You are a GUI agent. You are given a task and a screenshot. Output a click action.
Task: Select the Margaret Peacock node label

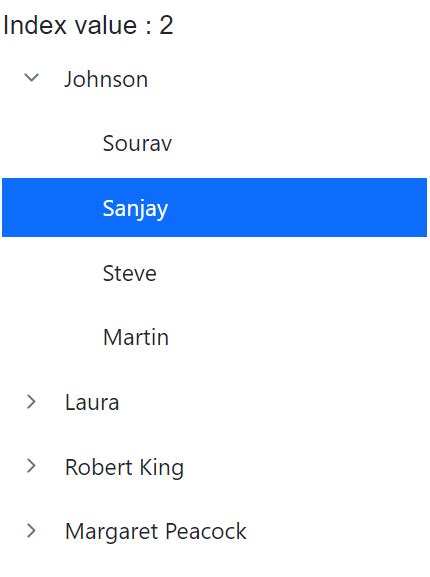(156, 532)
